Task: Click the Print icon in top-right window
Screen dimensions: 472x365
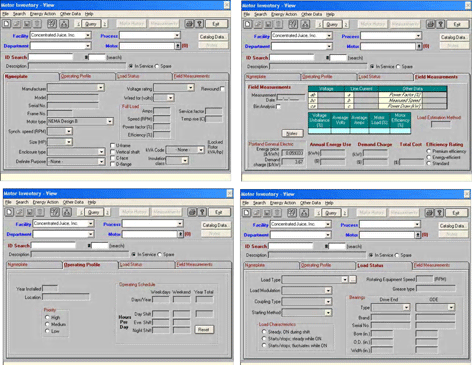Action: [x=431, y=24]
